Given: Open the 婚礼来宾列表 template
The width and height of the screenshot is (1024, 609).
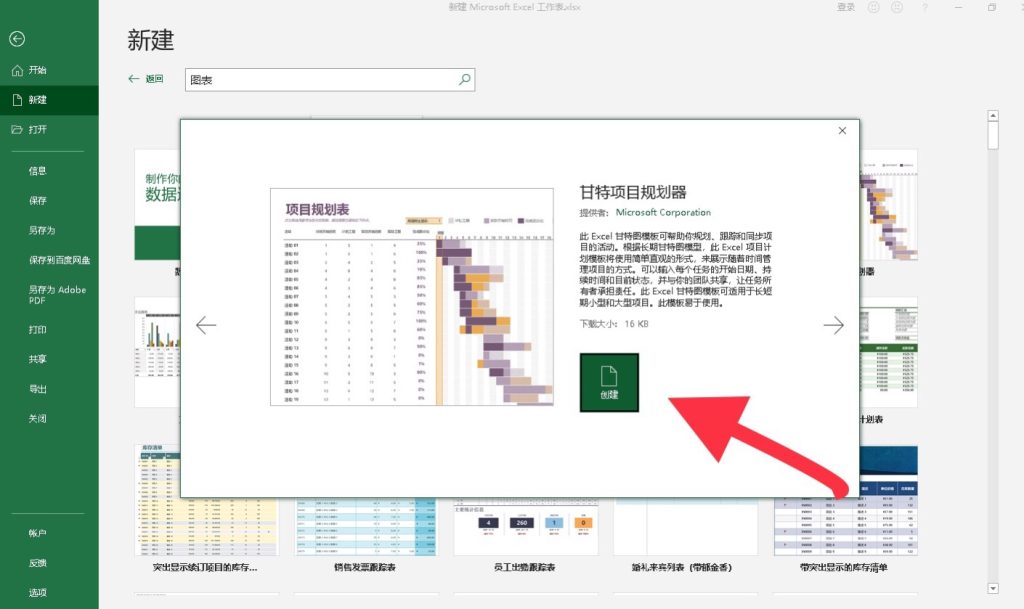Looking at the screenshot, I should pos(685,532).
